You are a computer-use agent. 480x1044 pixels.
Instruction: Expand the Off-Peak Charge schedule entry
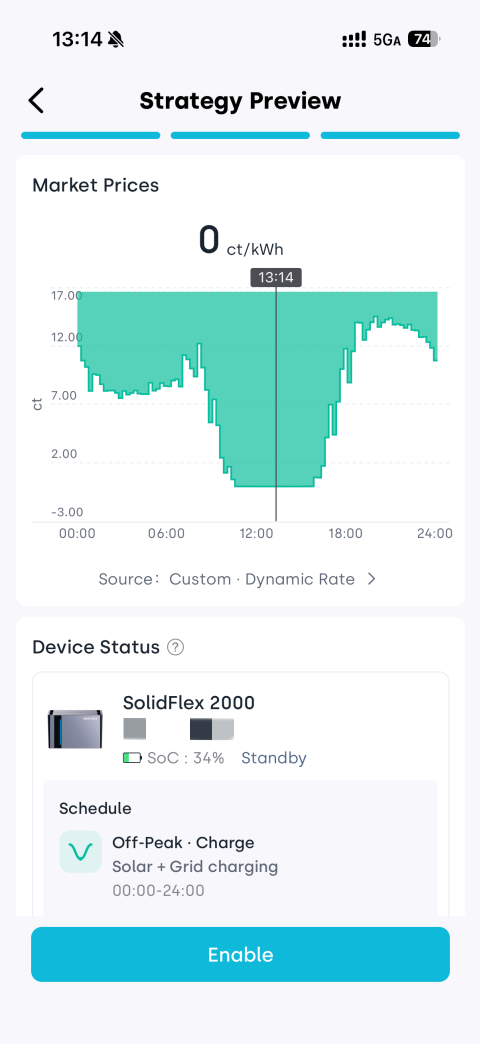(x=240, y=862)
